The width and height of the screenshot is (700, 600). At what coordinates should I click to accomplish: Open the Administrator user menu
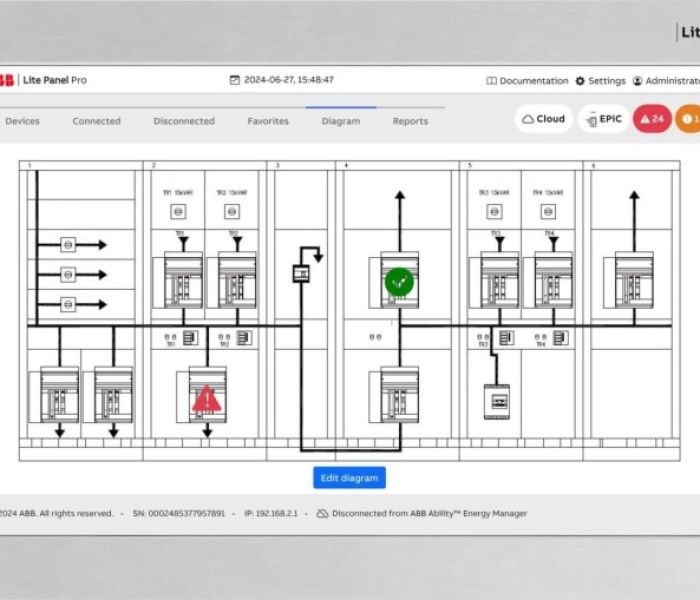click(666, 81)
